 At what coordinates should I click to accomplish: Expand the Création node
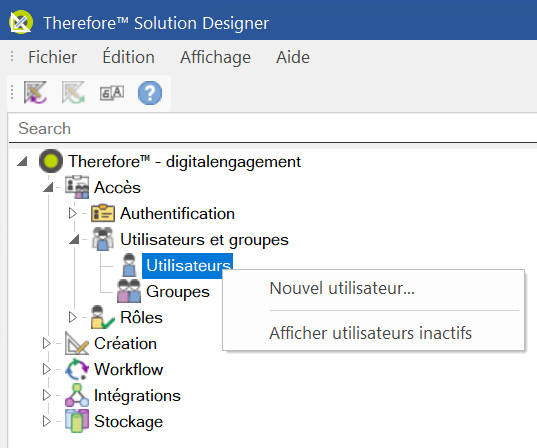[47, 343]
